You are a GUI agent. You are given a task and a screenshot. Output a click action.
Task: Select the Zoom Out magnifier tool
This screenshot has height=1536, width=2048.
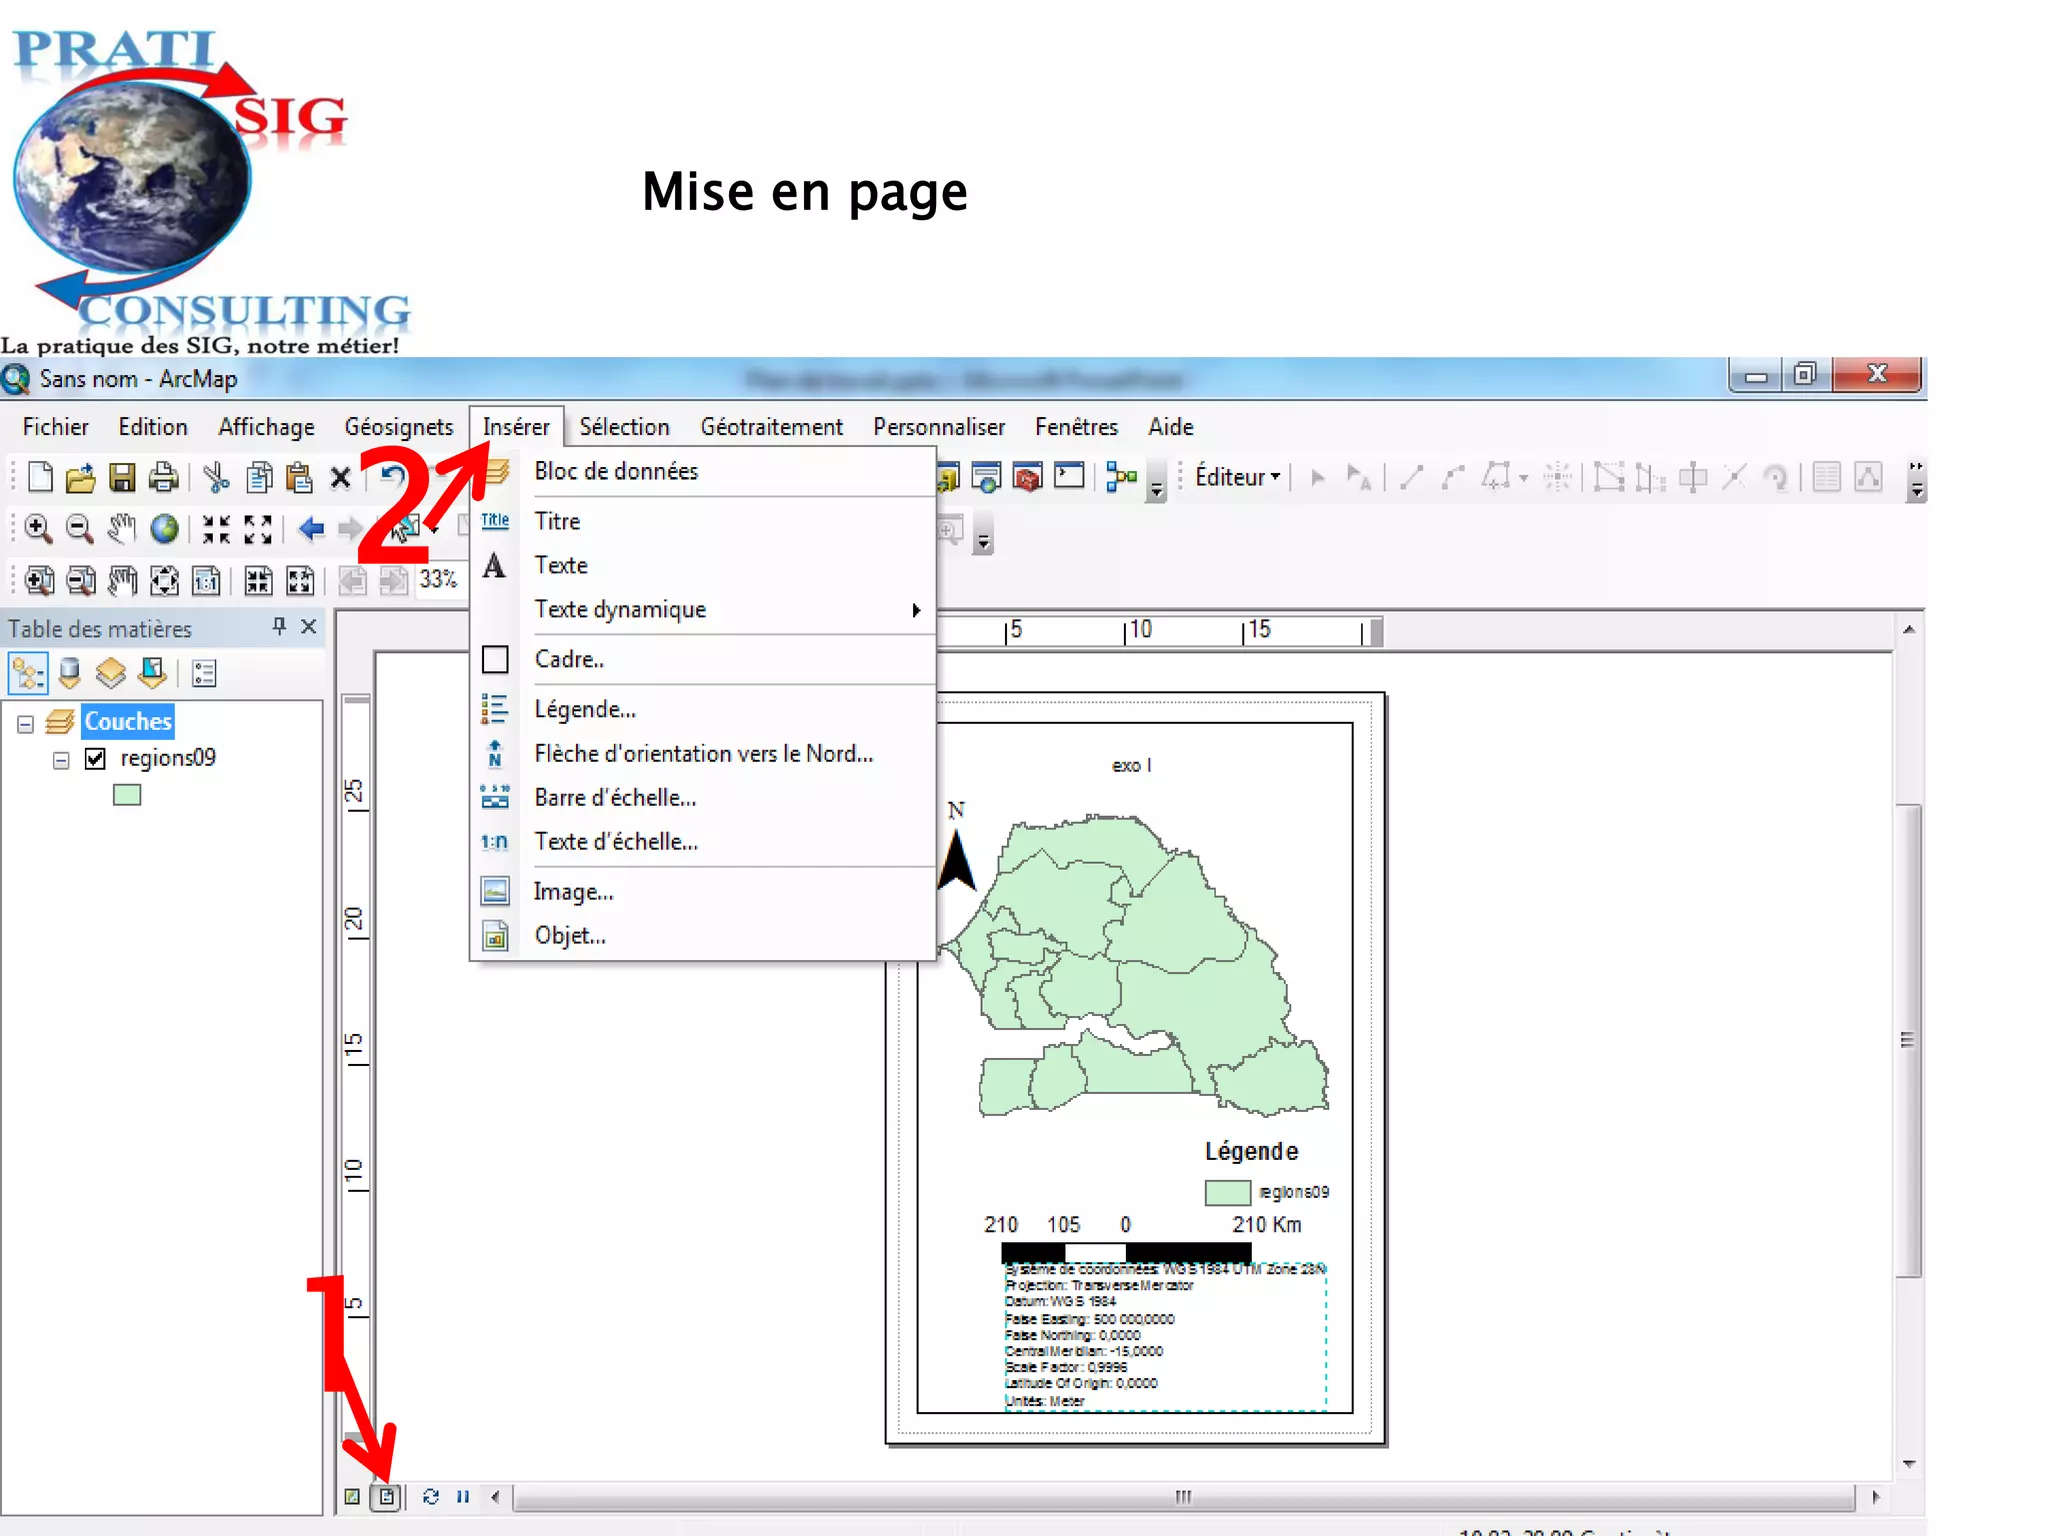tap(79, 529)
